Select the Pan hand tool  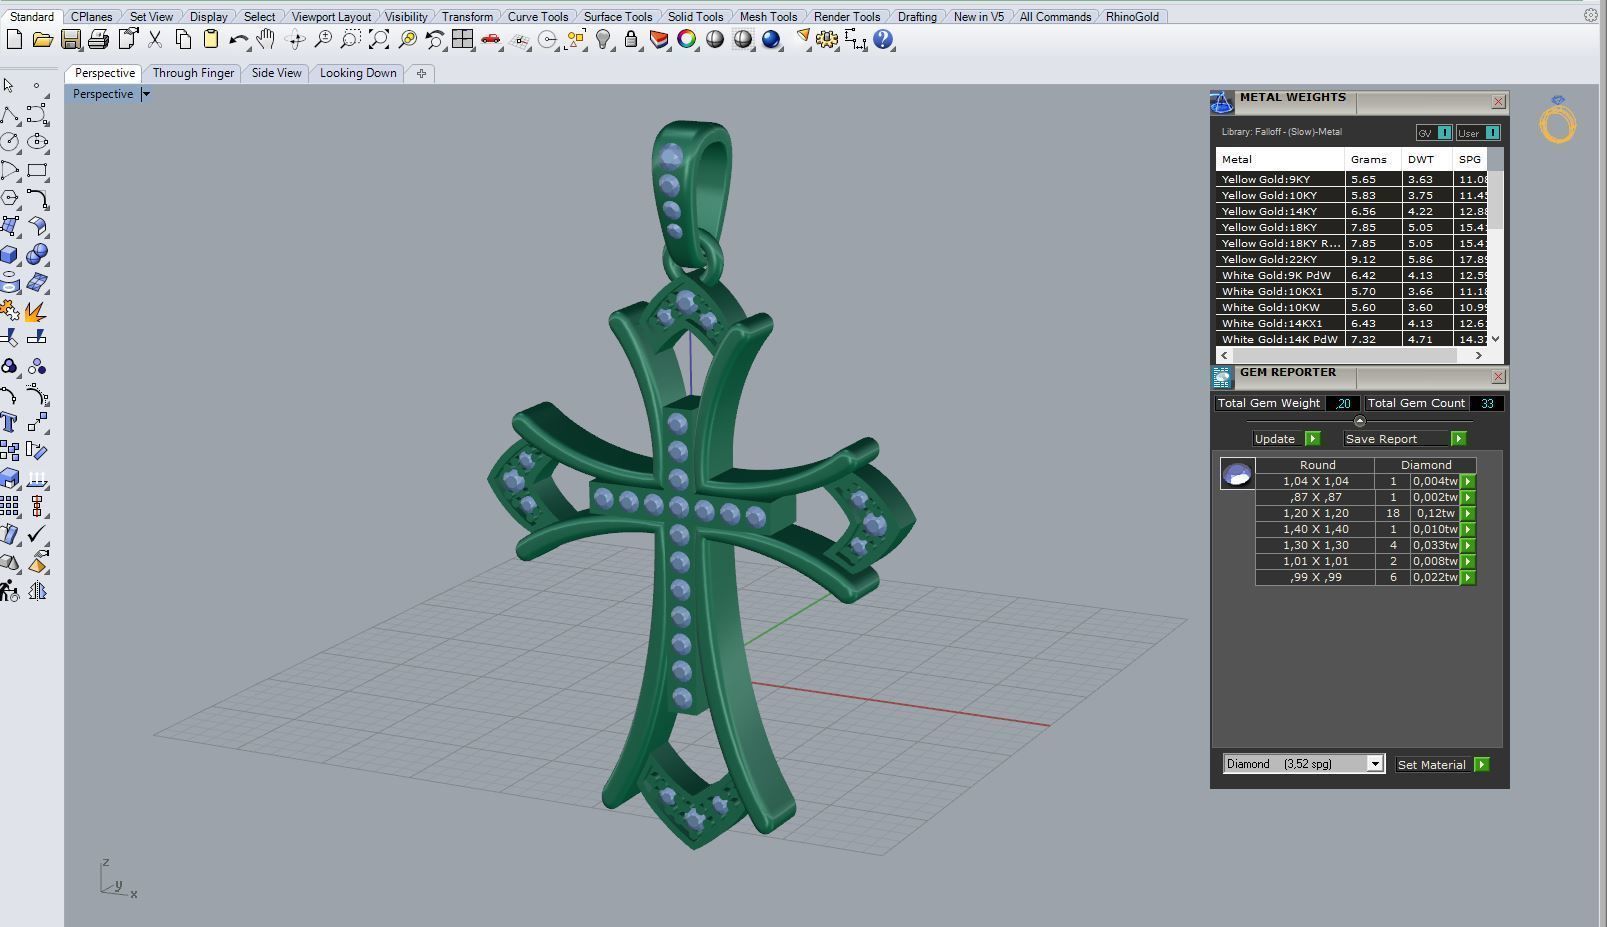(x=265, y=40)
